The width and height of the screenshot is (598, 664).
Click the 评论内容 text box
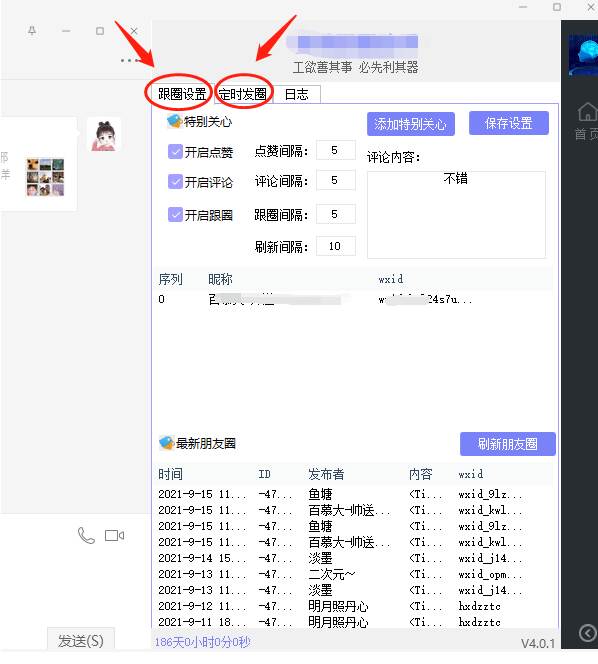coord(456,215)
